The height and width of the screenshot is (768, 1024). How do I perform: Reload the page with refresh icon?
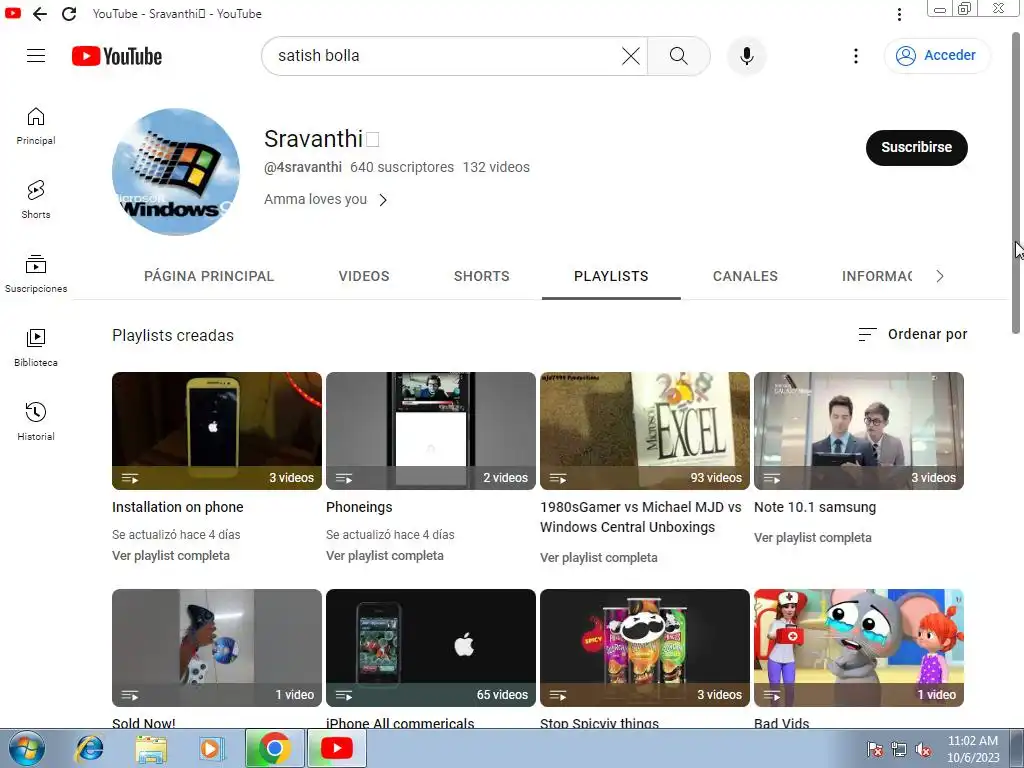[x=69, y=14]
